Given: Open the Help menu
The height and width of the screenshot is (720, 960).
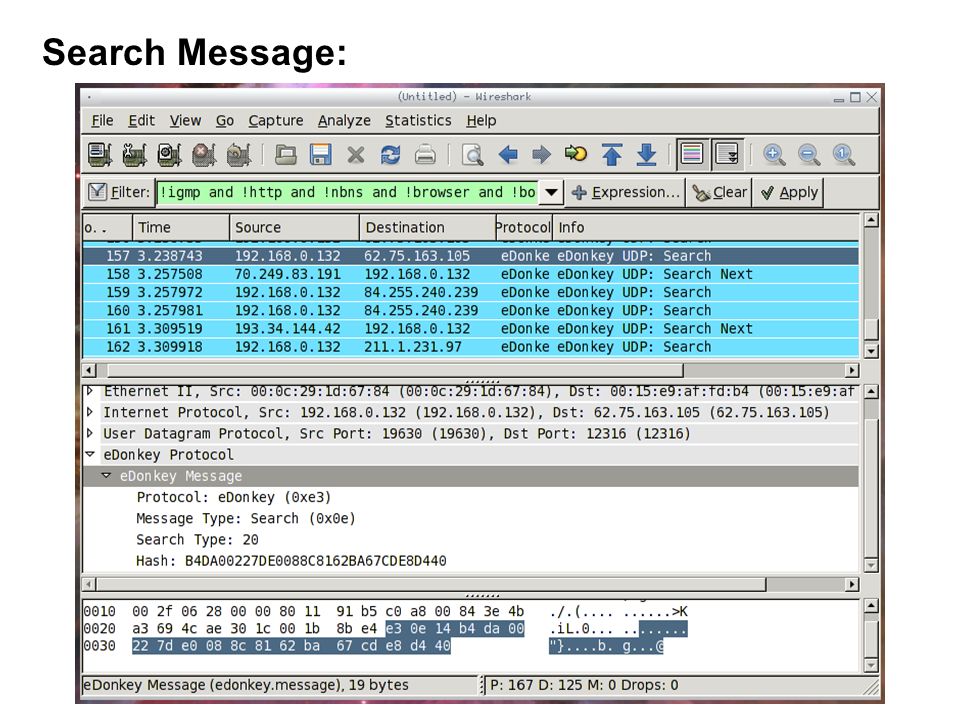Looking at the screenshot, I should point(481,121).
